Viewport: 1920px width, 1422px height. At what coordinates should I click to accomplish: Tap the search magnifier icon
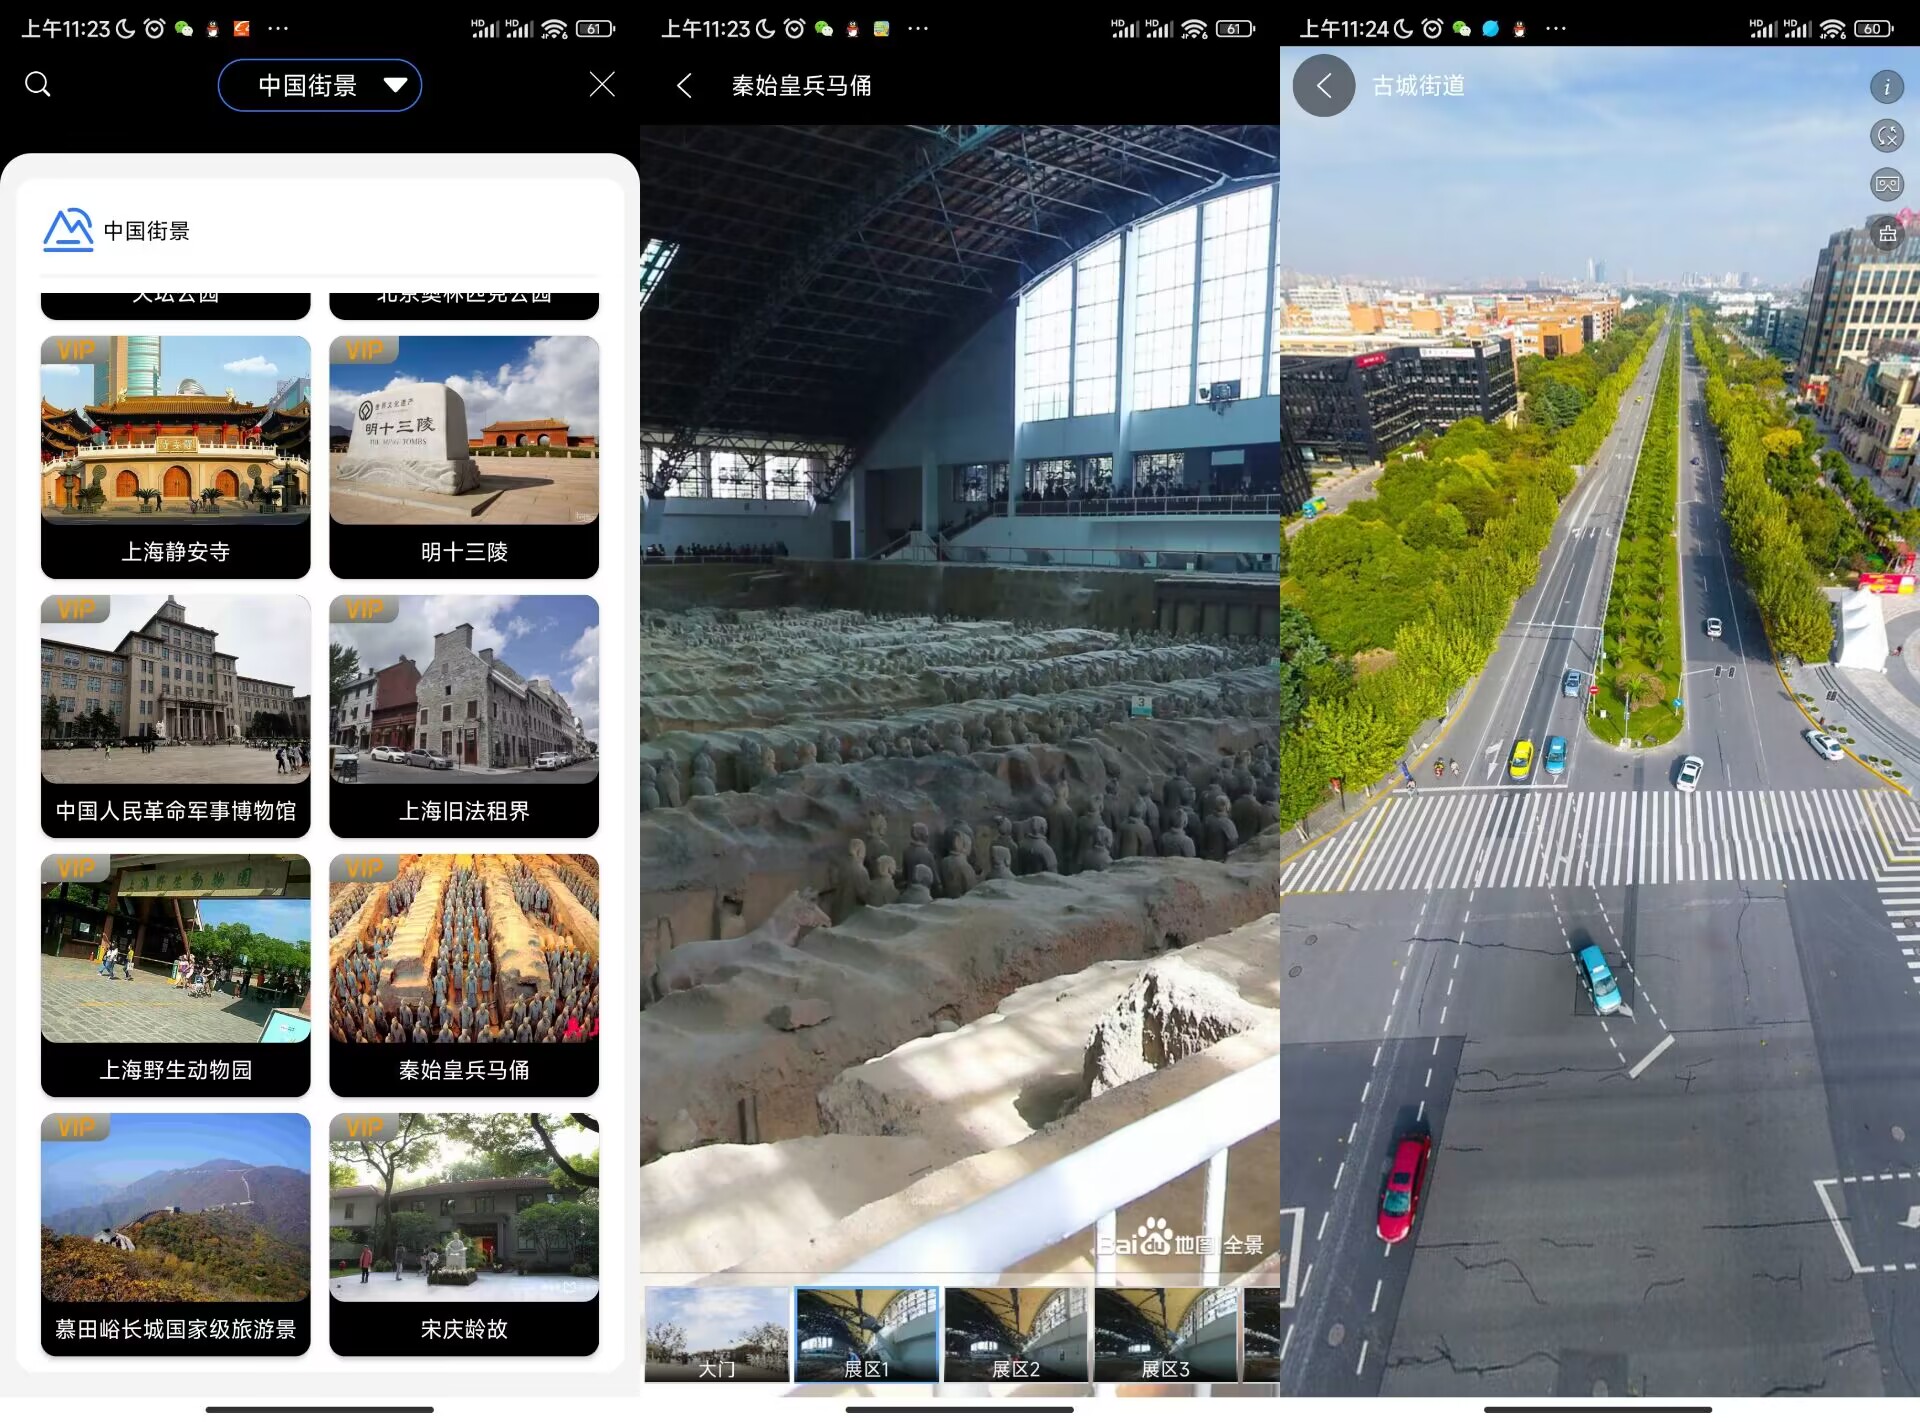tap(38, 84)
